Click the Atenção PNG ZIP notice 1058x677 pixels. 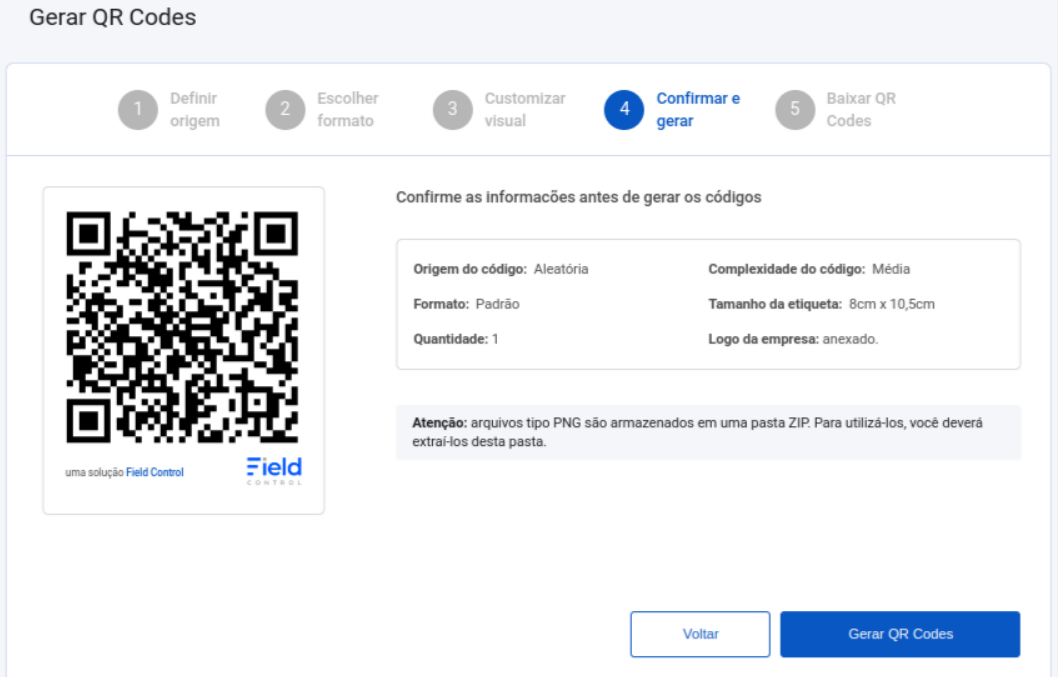(x=708, y=432)
